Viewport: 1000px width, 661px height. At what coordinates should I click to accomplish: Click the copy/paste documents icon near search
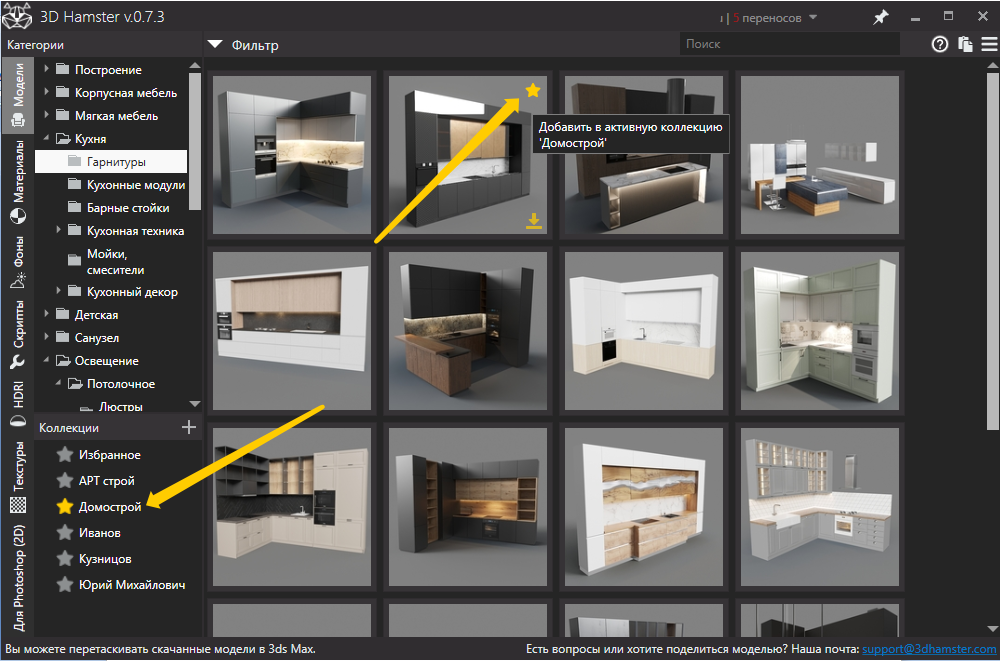click(966, 44)
